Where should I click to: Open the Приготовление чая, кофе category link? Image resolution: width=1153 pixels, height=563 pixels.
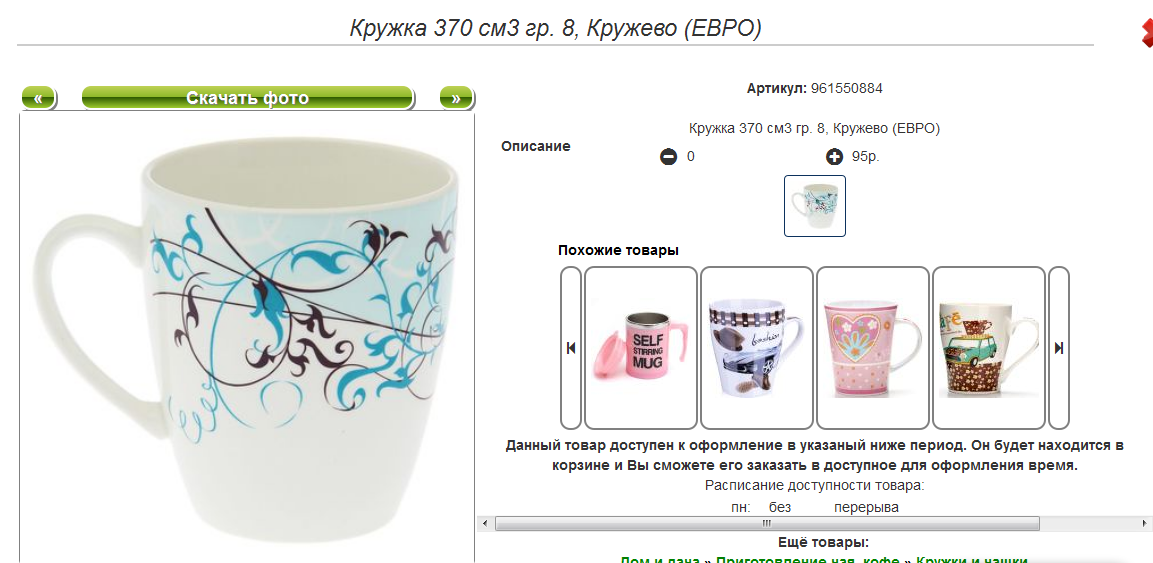click(808, 561)
